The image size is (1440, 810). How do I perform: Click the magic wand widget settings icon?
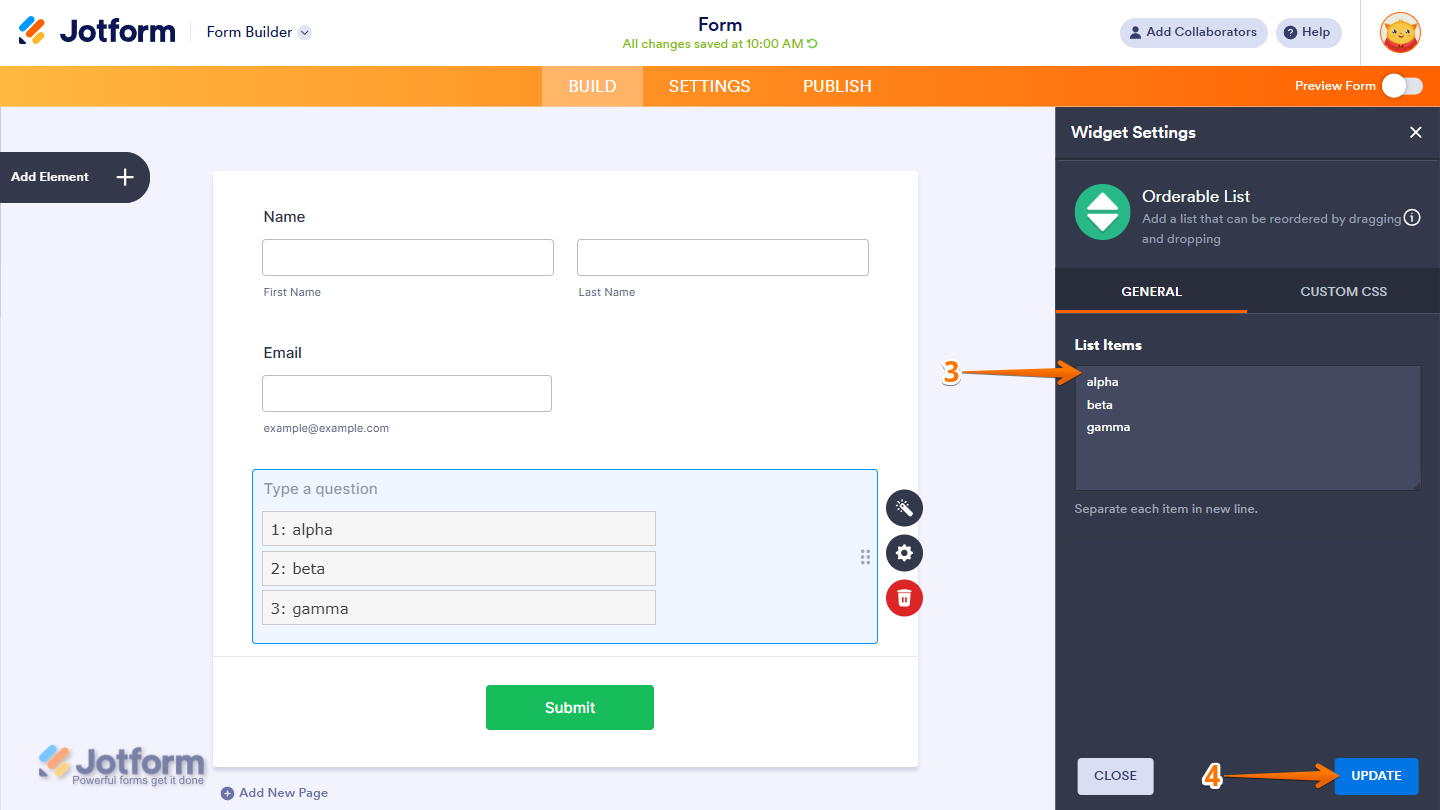click(x=904, y=508)
